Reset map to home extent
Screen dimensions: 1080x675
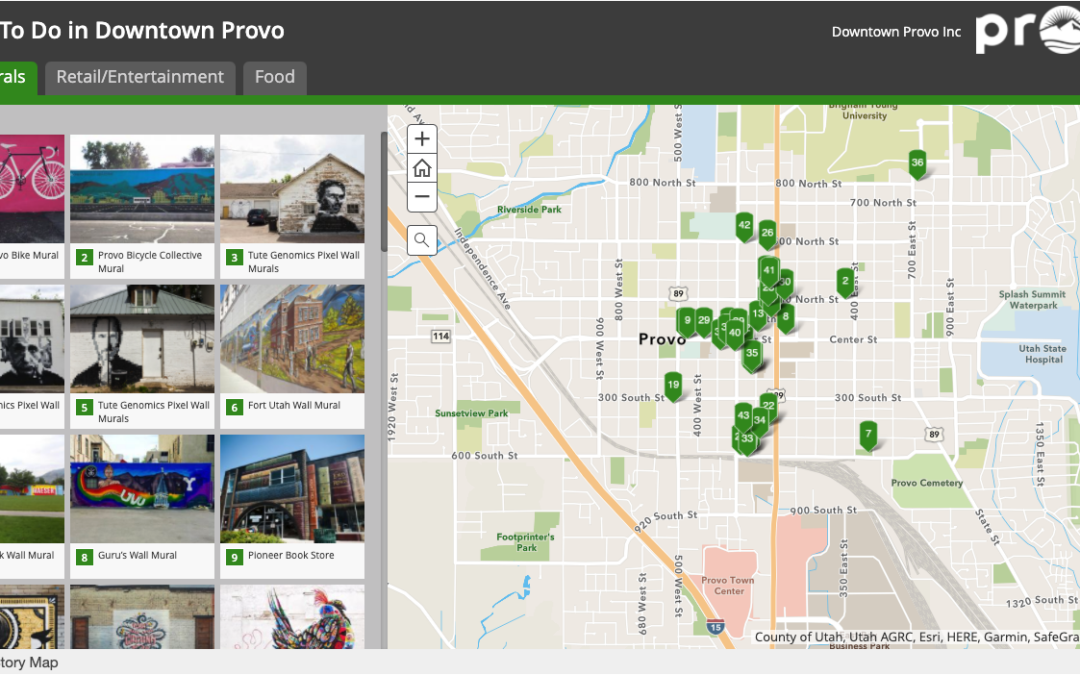(422, 168)
